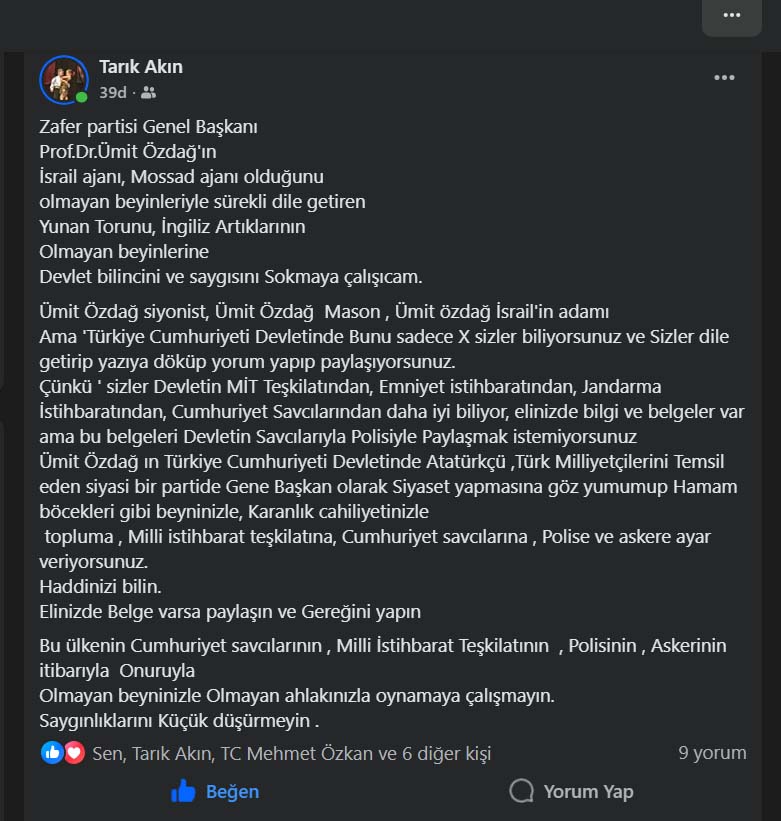Open the top-right three-dot overflow button
The width and height of the screenshot is (781, 821).
731,15
